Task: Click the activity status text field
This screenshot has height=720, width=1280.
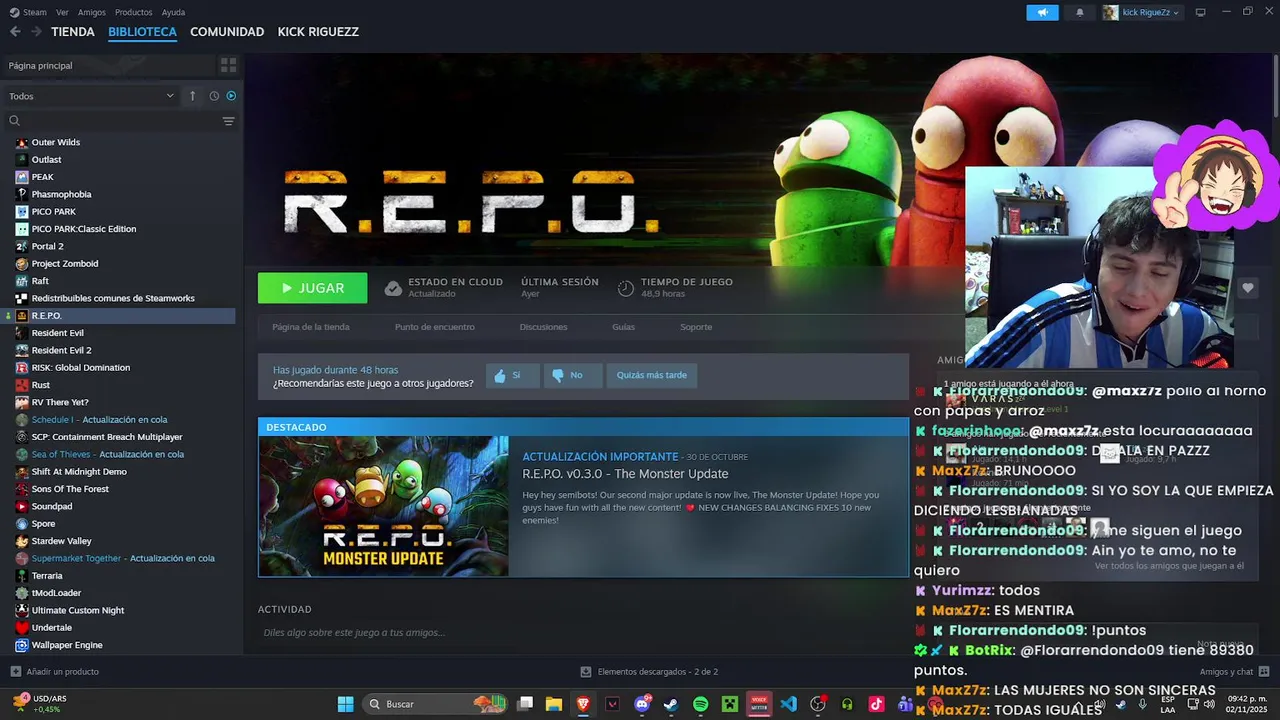Action: pyautogui.click(x=583, y=632)
